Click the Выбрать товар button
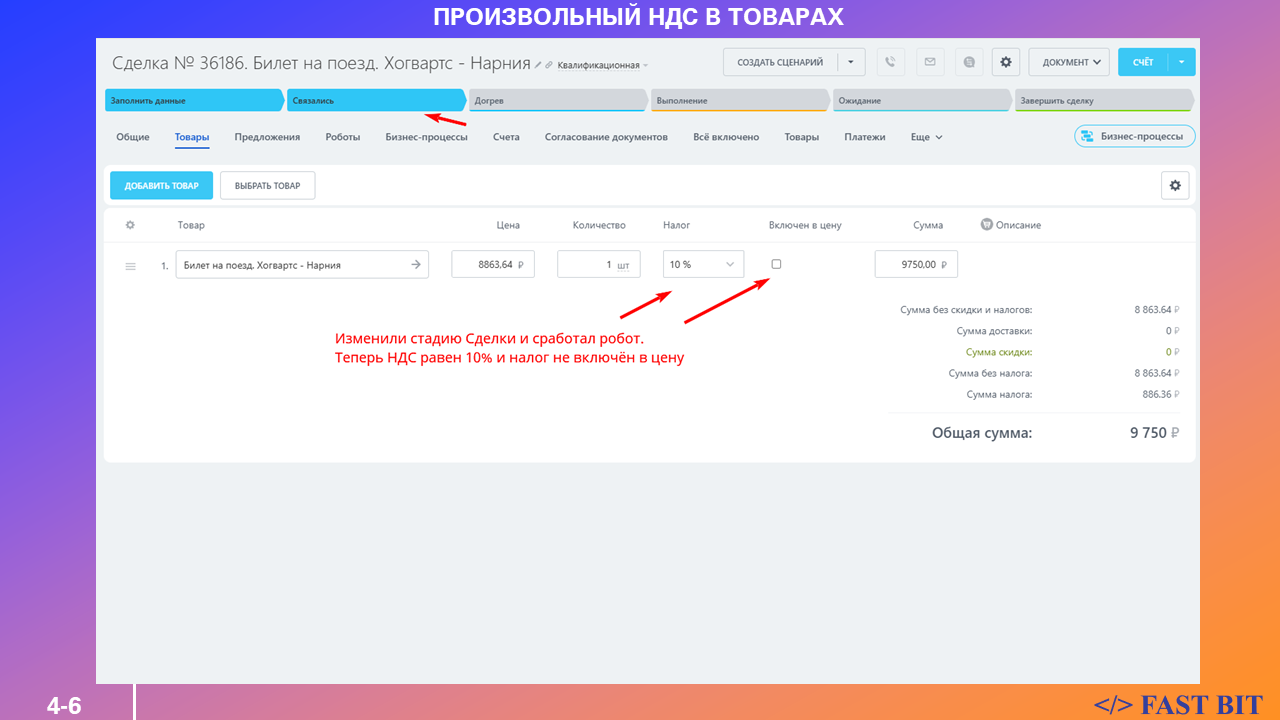Image resolution: width=1280 pixels, height=720 pixels. (x=267, y=186)
